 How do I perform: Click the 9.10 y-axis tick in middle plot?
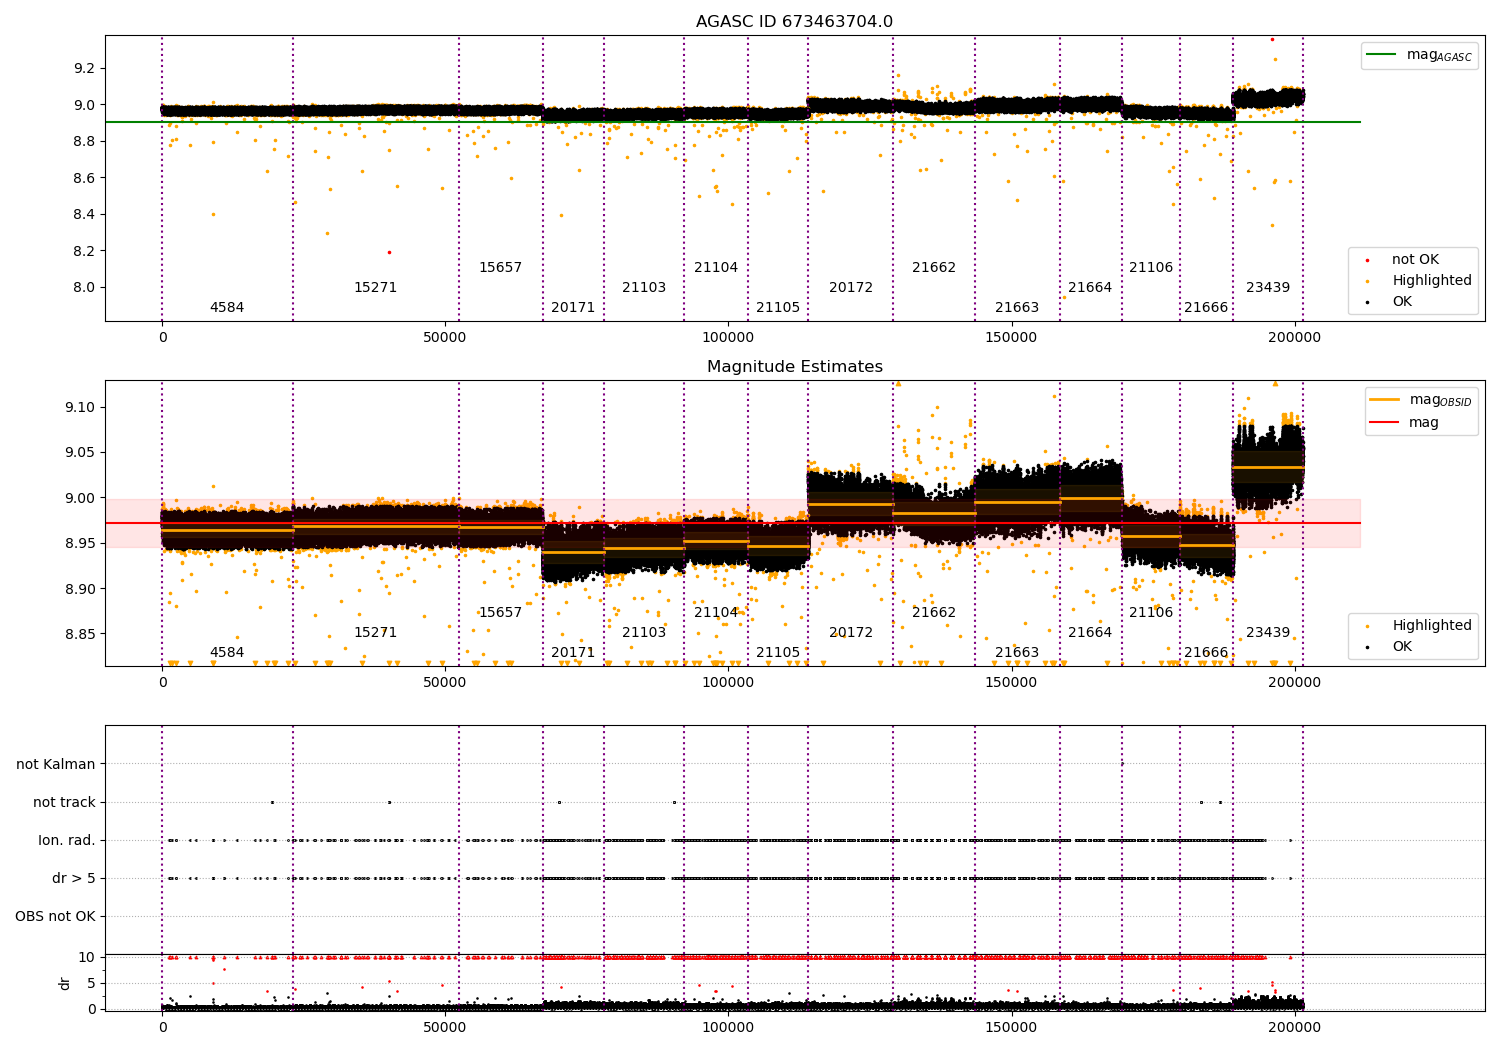pyautogui.click(x=80, y=408)
